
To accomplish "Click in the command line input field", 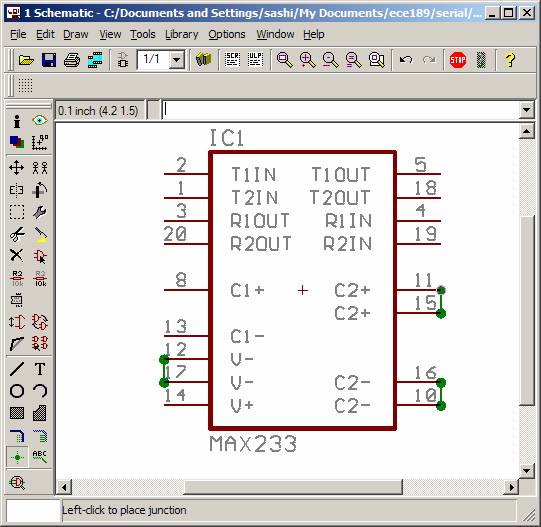I will coord(341,110).
